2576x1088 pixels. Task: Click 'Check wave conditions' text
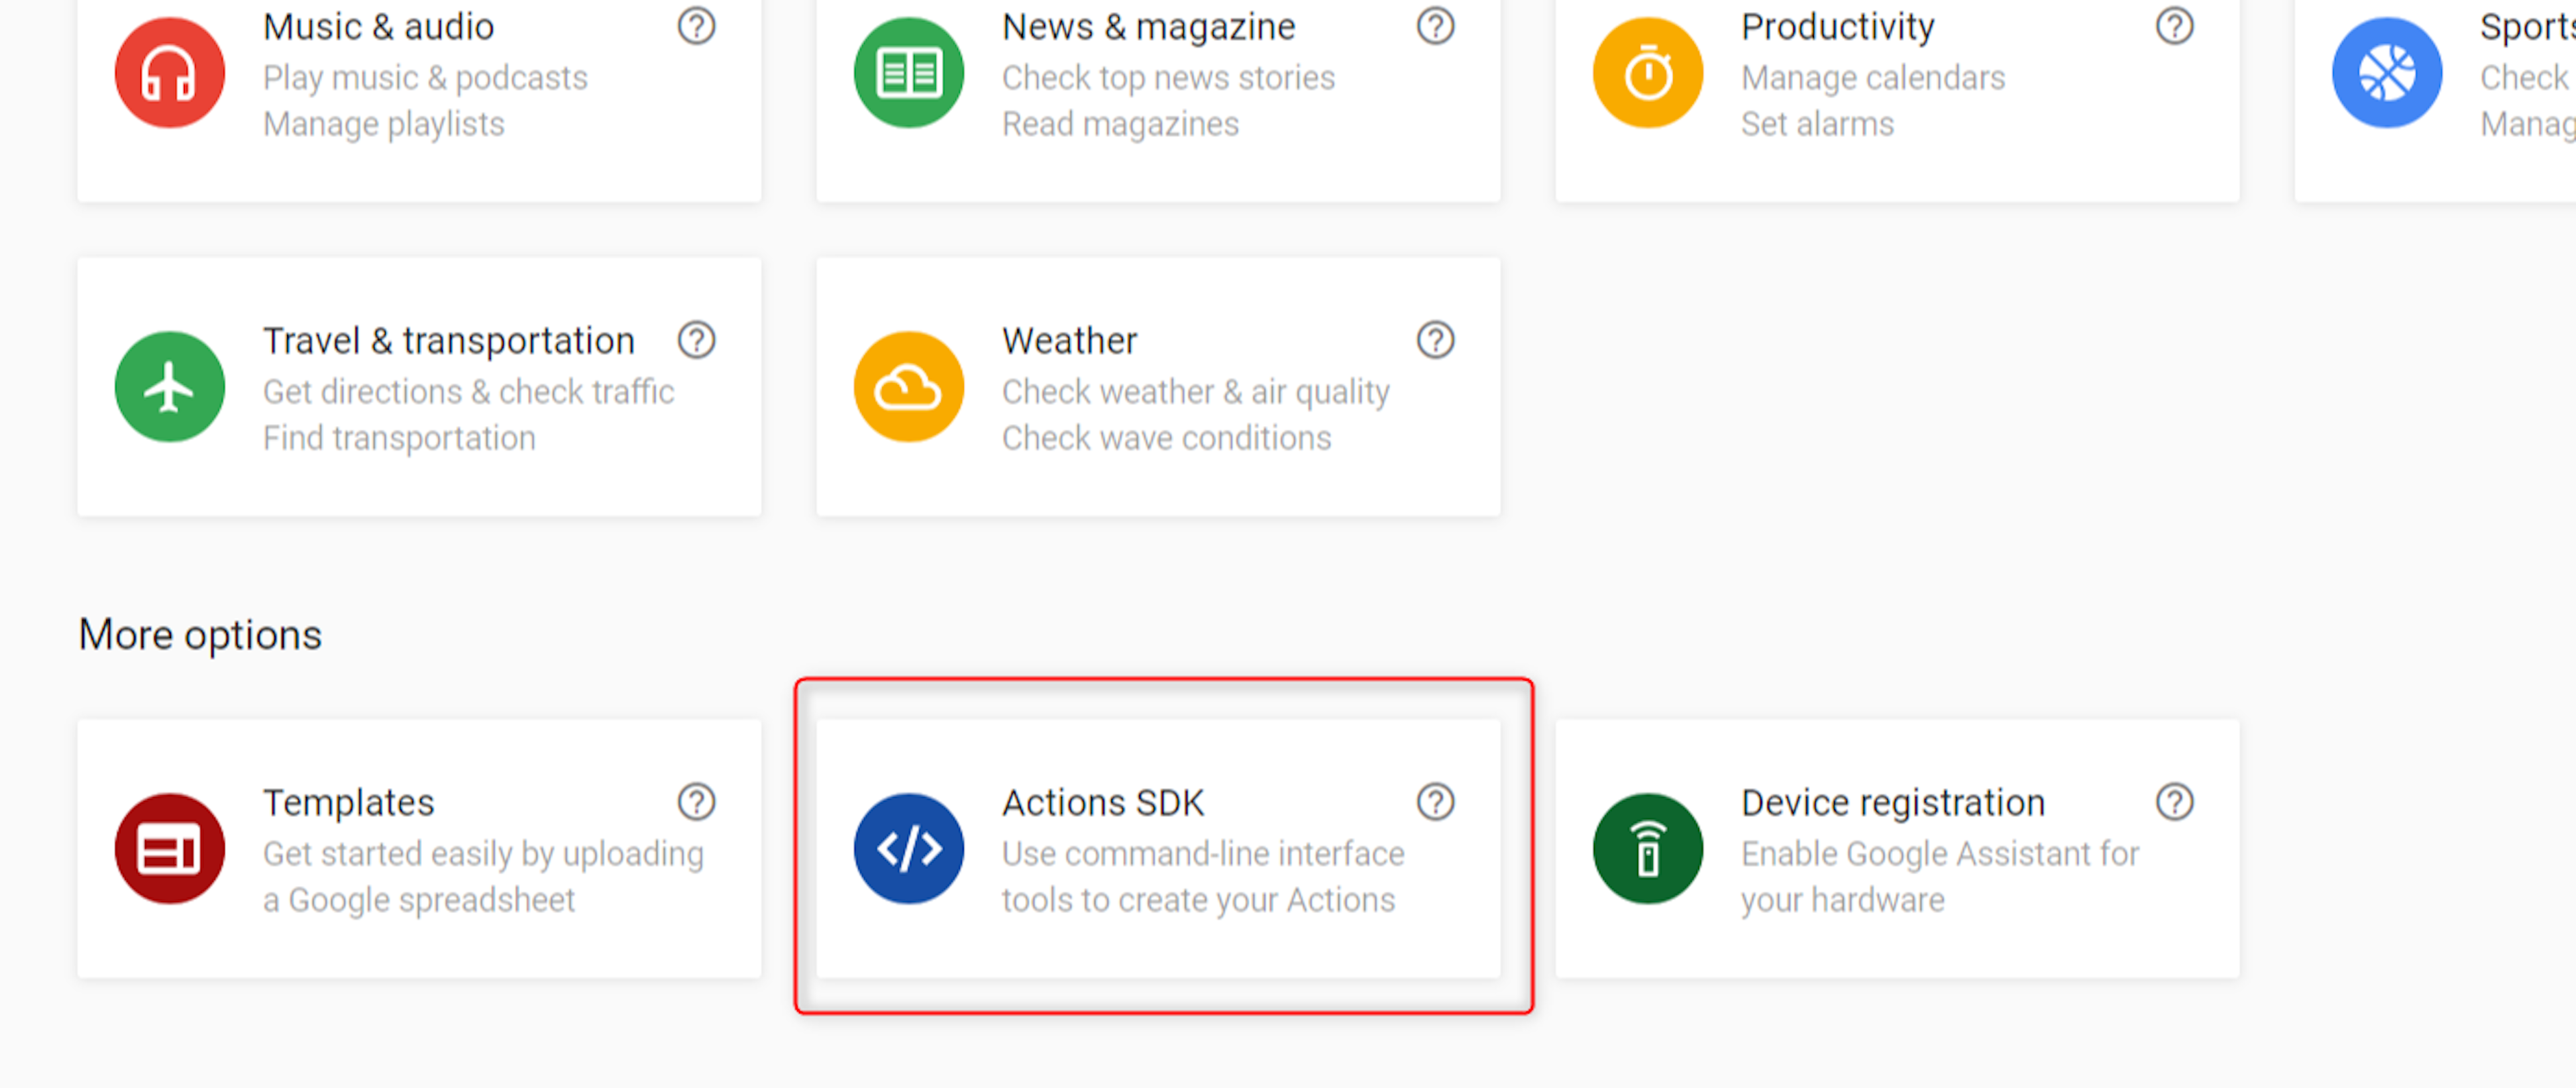point(1166,438)
